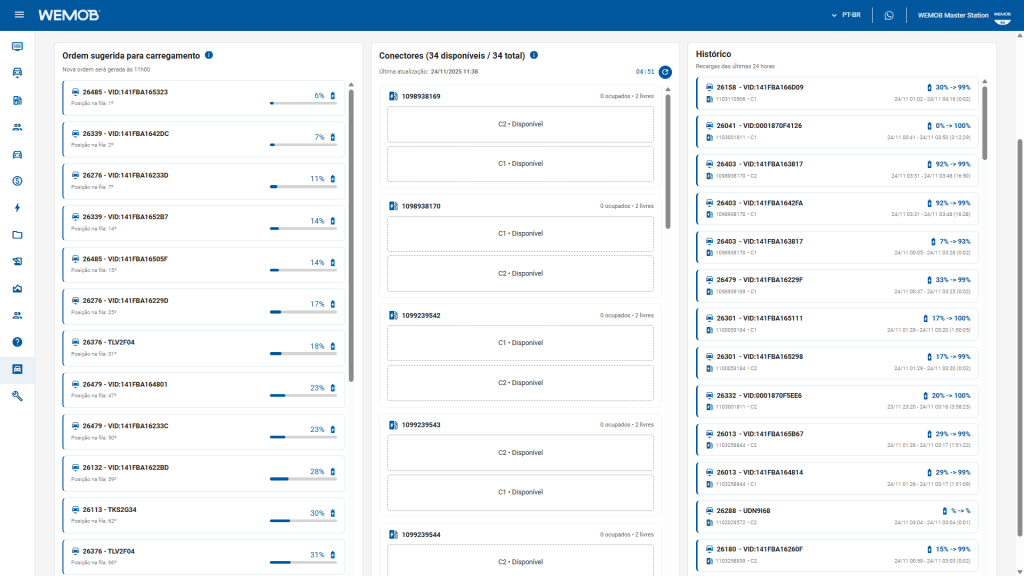Open the wrench tools sidebar item
The image size is (1024, 576).
click(17, 396)
